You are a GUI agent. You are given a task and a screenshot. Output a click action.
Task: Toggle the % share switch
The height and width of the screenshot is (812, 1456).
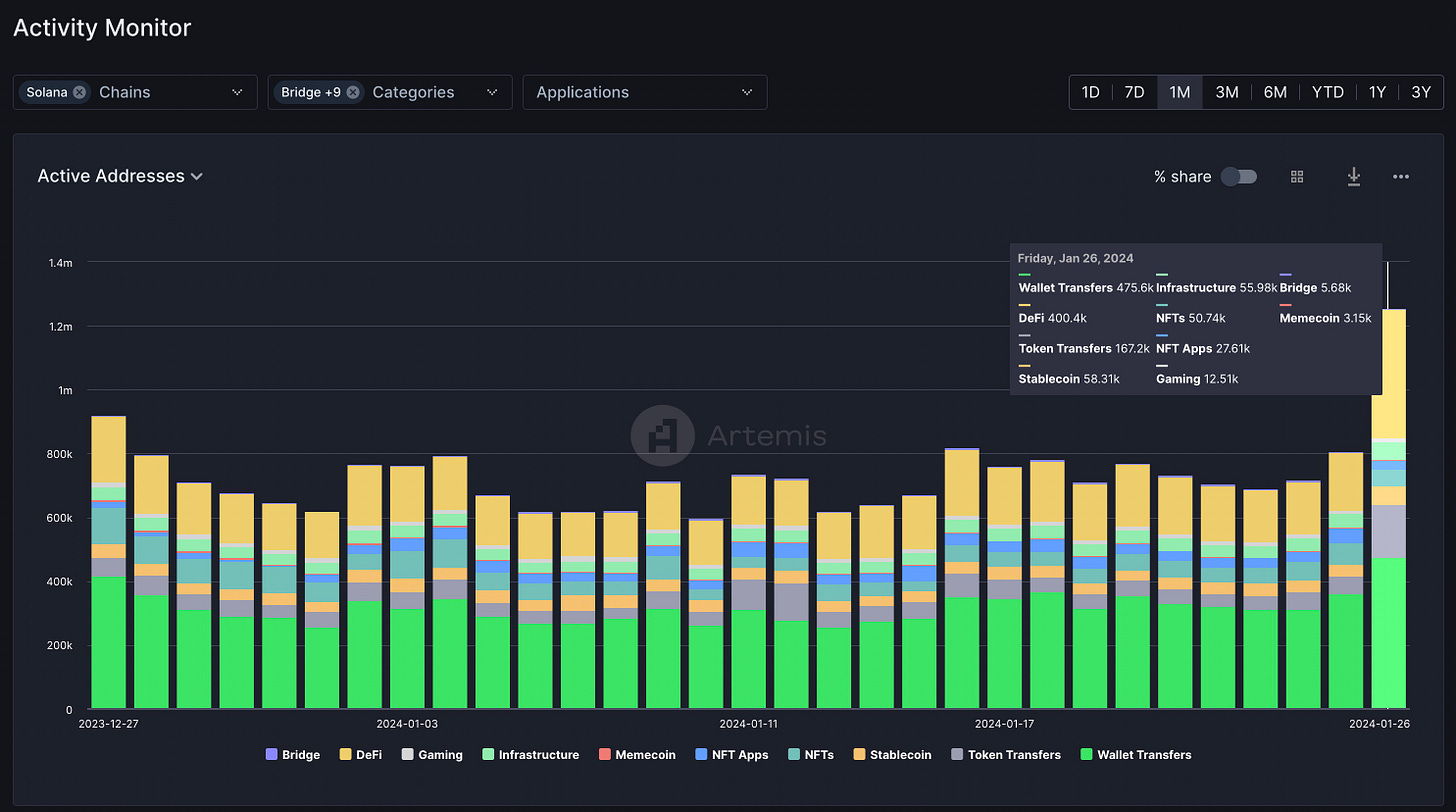click(x=1239, y=176)
